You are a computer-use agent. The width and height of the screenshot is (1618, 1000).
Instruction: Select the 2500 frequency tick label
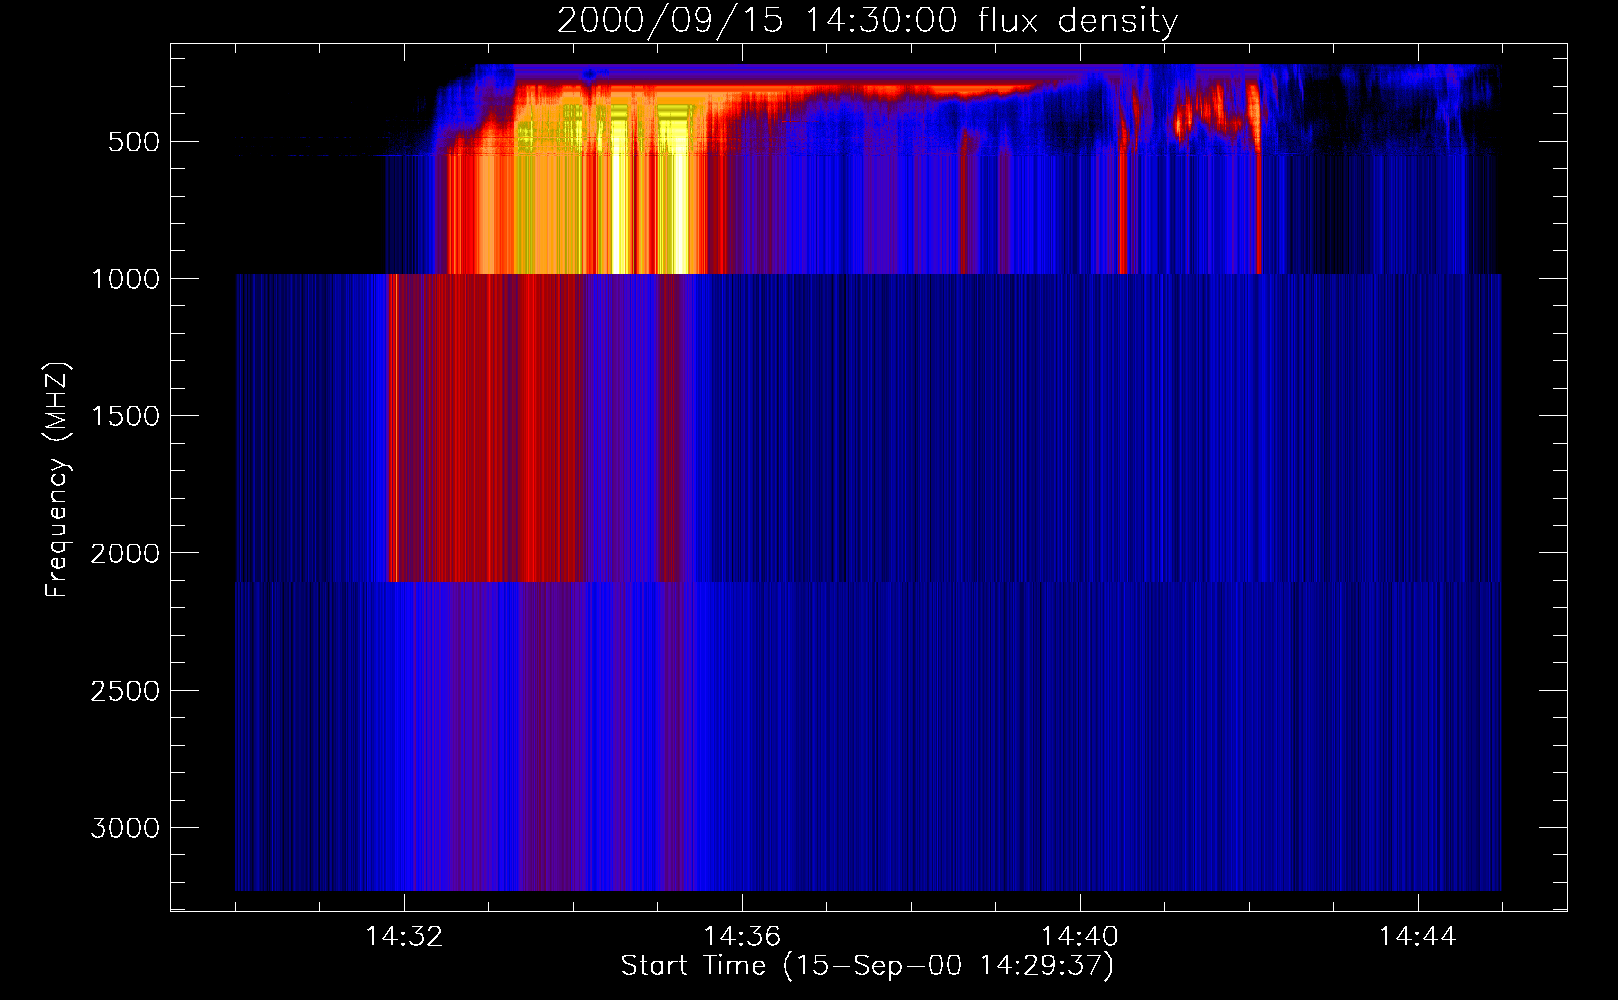(125, 691)
